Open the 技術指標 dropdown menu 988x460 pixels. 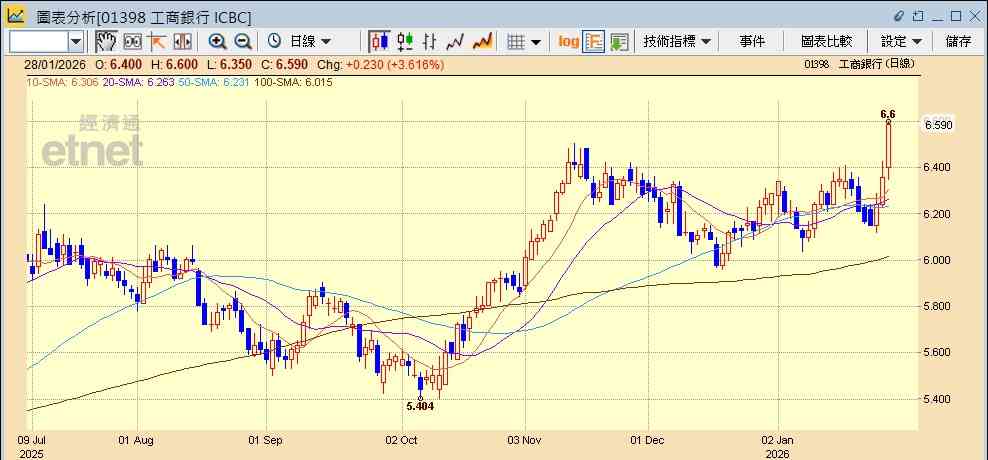(676, 42)
